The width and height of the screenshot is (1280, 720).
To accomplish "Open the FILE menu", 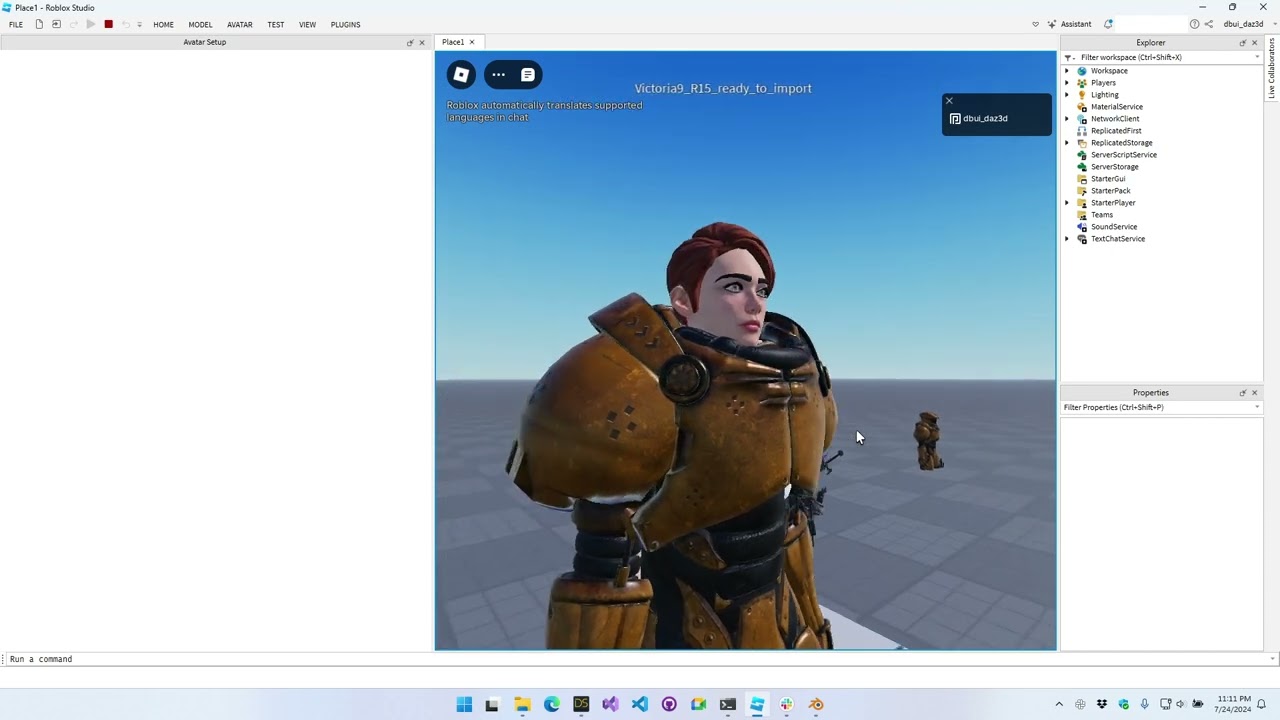I will pyautogui.click(x=16, y=24).
